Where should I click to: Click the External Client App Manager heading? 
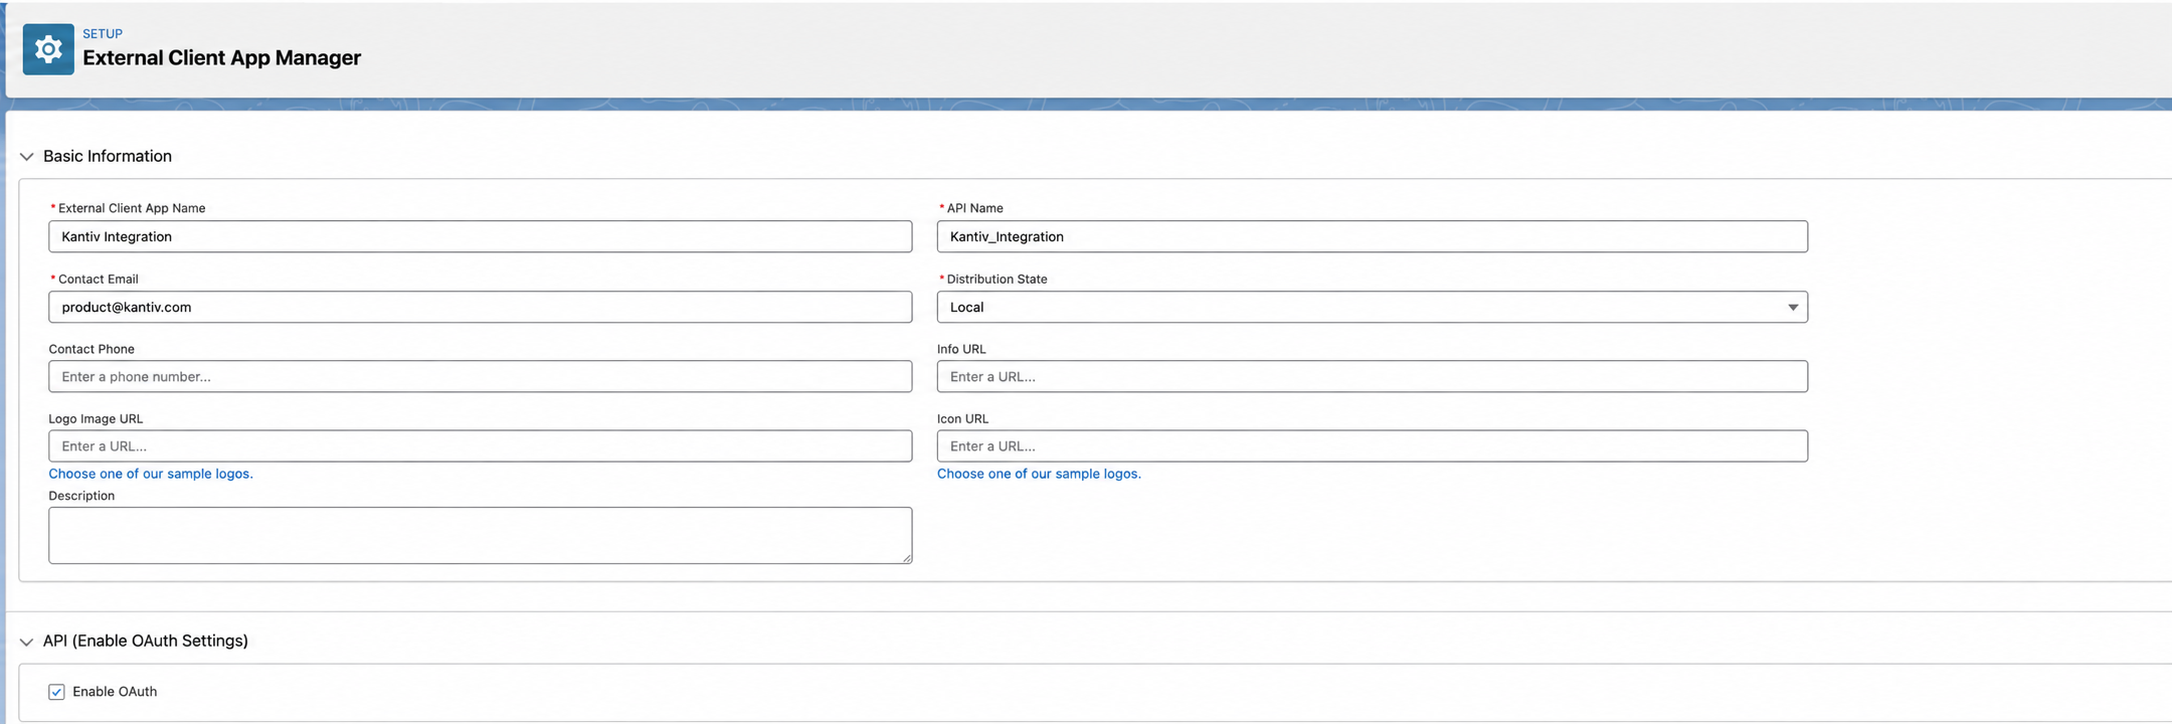222,58
